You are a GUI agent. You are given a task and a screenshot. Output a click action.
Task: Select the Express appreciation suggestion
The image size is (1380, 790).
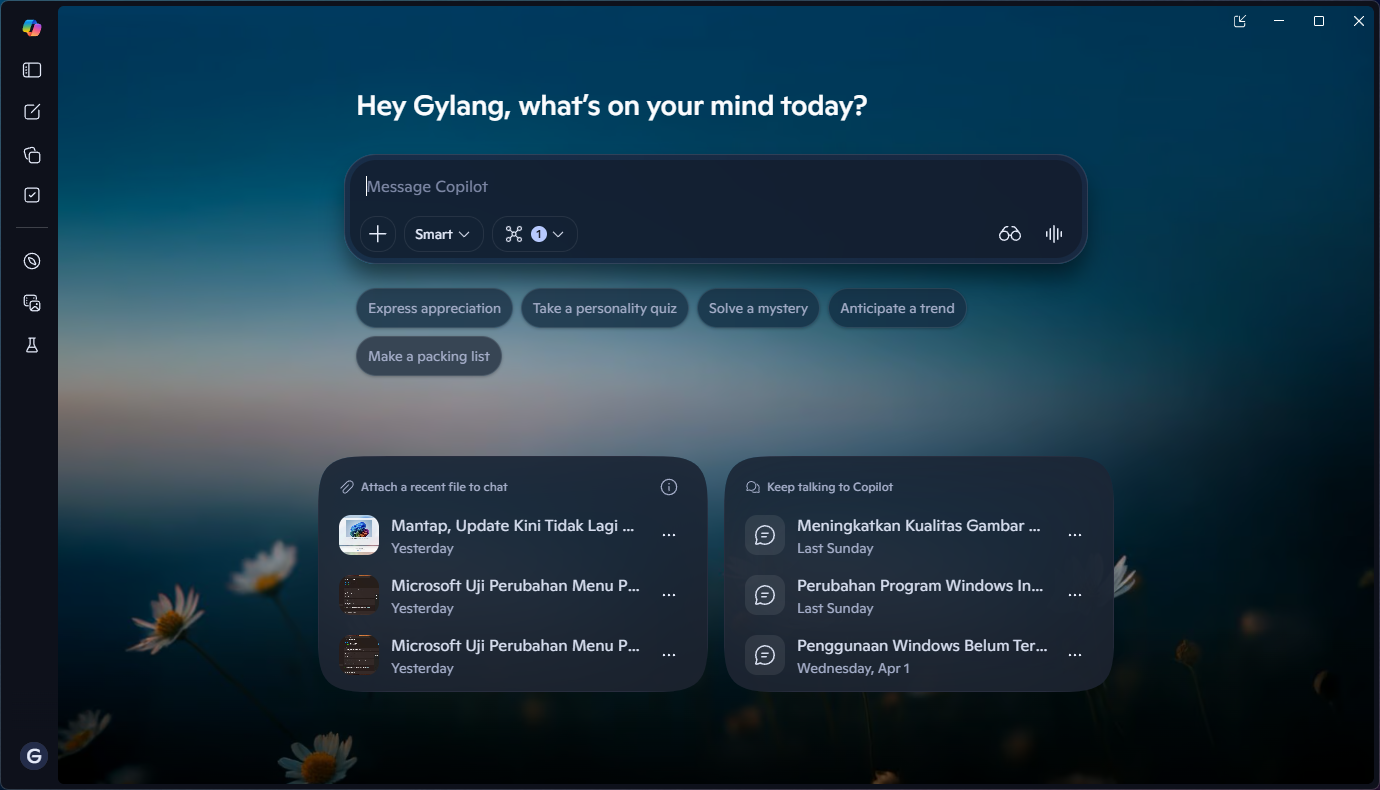434,308
